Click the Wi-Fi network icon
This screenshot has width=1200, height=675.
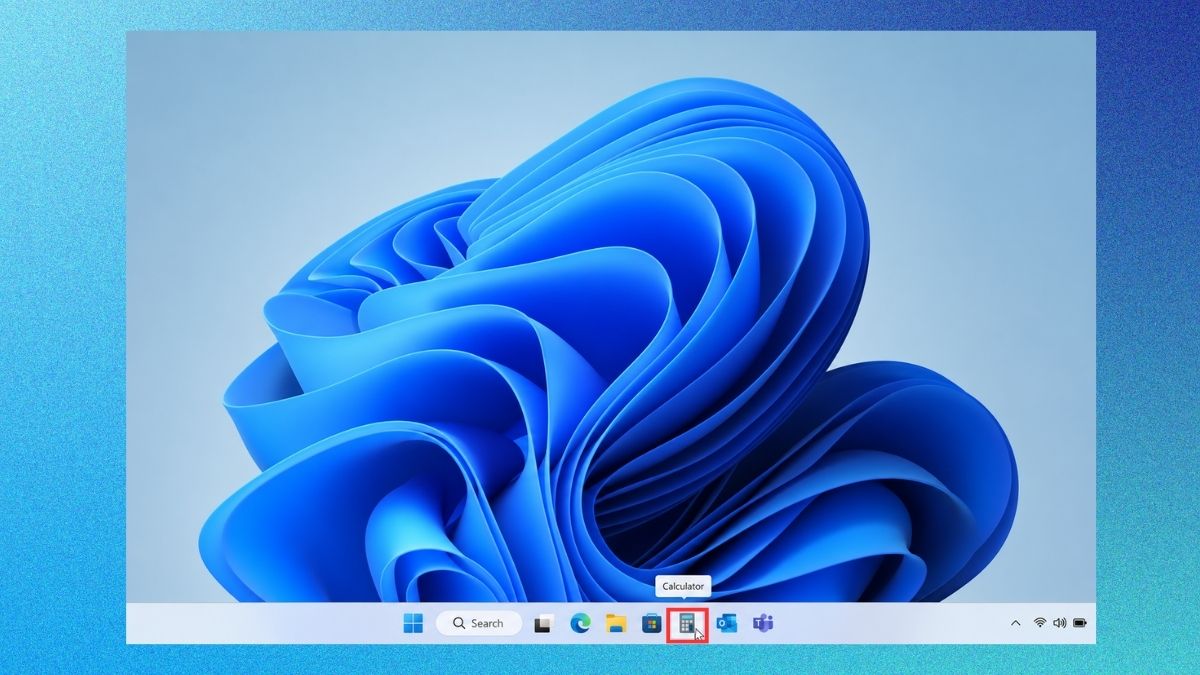coord(1040,623)
